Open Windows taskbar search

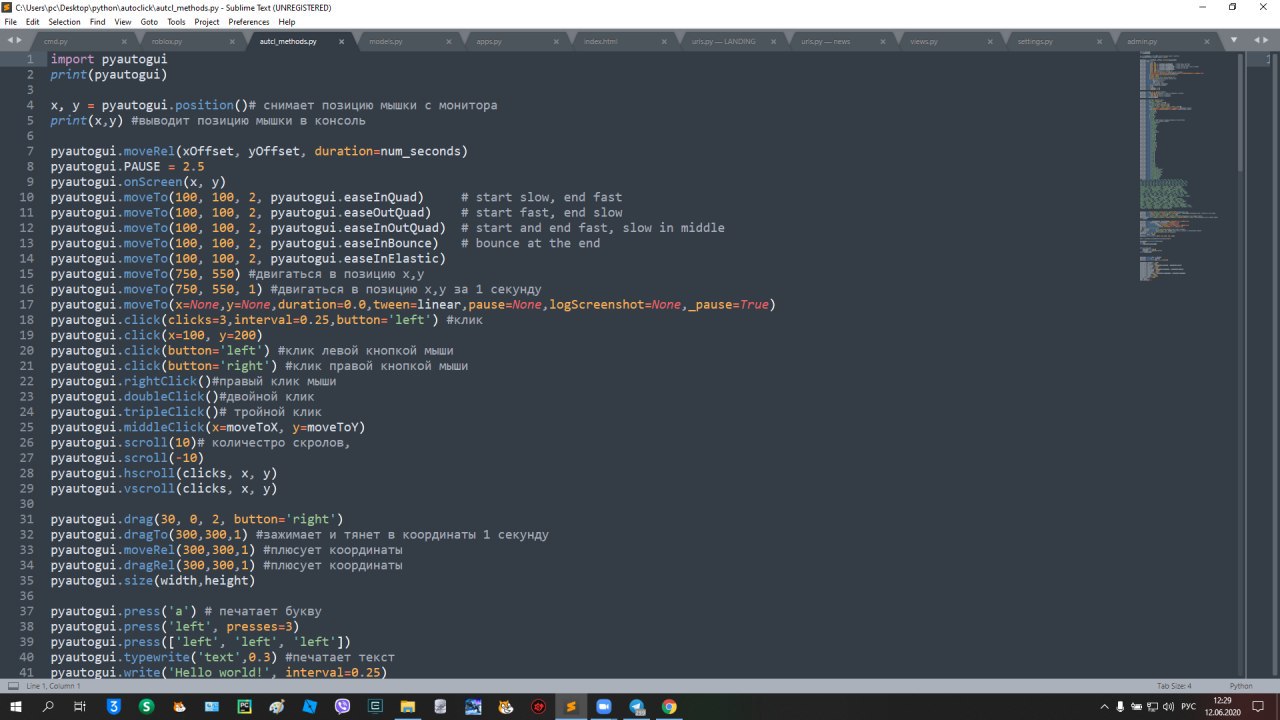48,706
